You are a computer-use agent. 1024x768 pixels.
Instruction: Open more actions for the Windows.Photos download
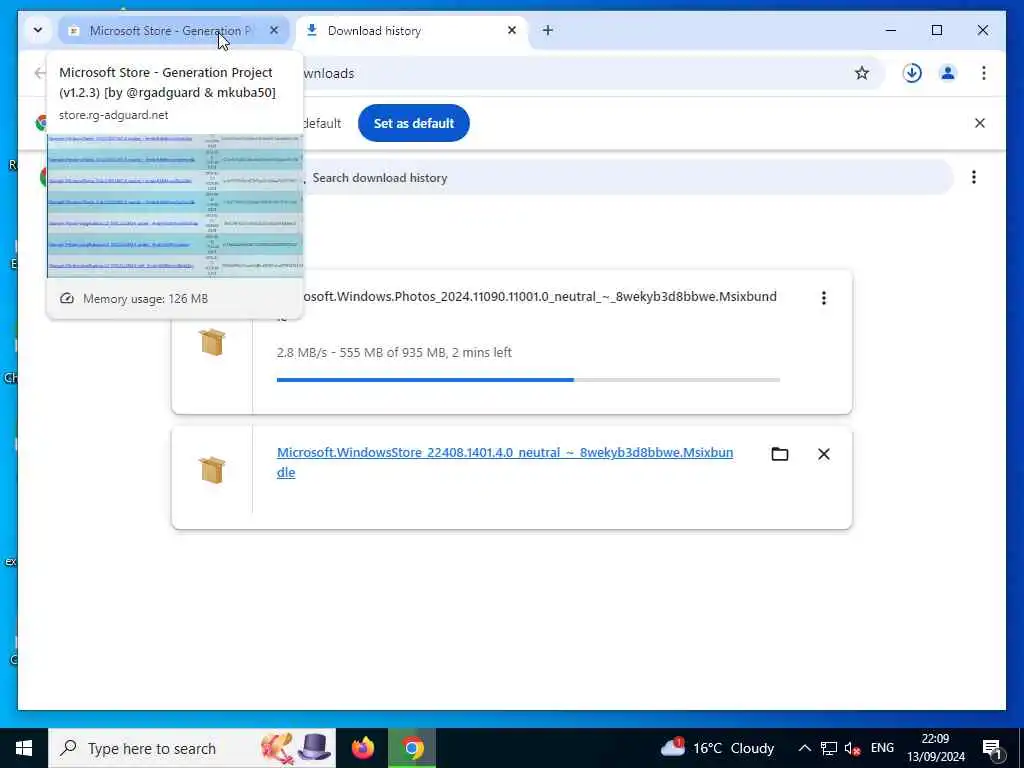[x=824, y=298]
